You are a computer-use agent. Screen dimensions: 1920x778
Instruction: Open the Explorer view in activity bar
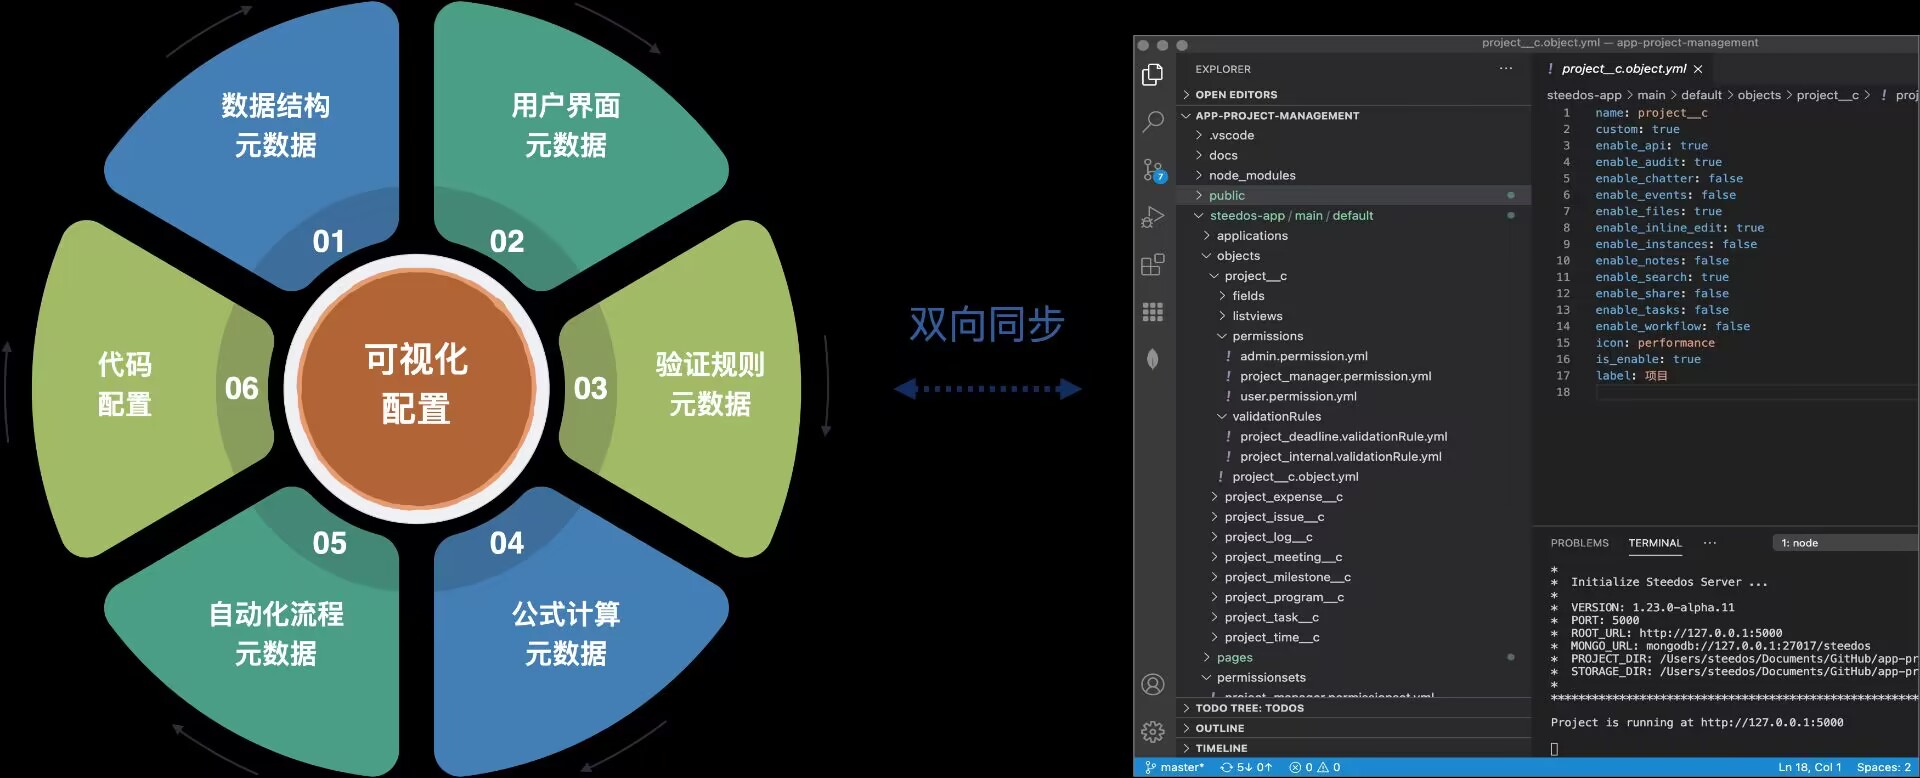(1153, 75)
